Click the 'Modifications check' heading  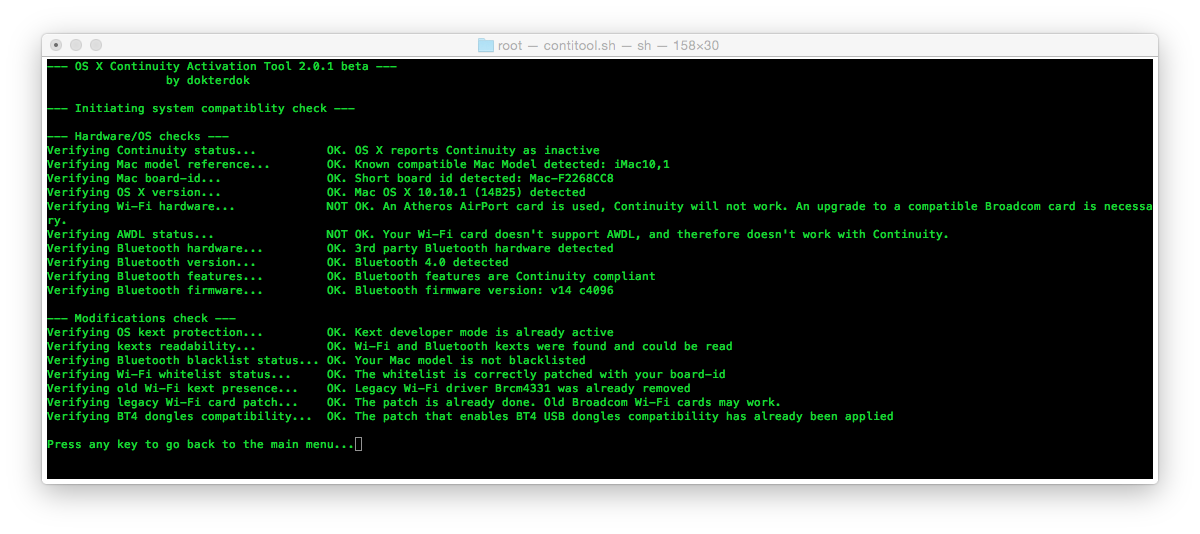pyautogui.click(x=142, y=318)
